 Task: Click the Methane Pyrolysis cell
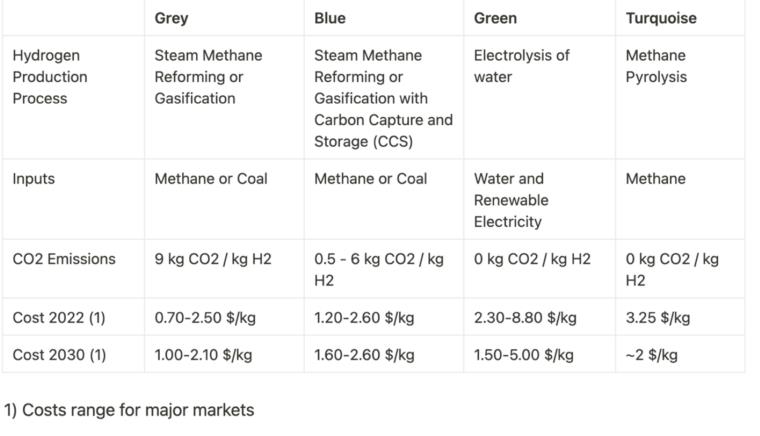tap(656, 66)
